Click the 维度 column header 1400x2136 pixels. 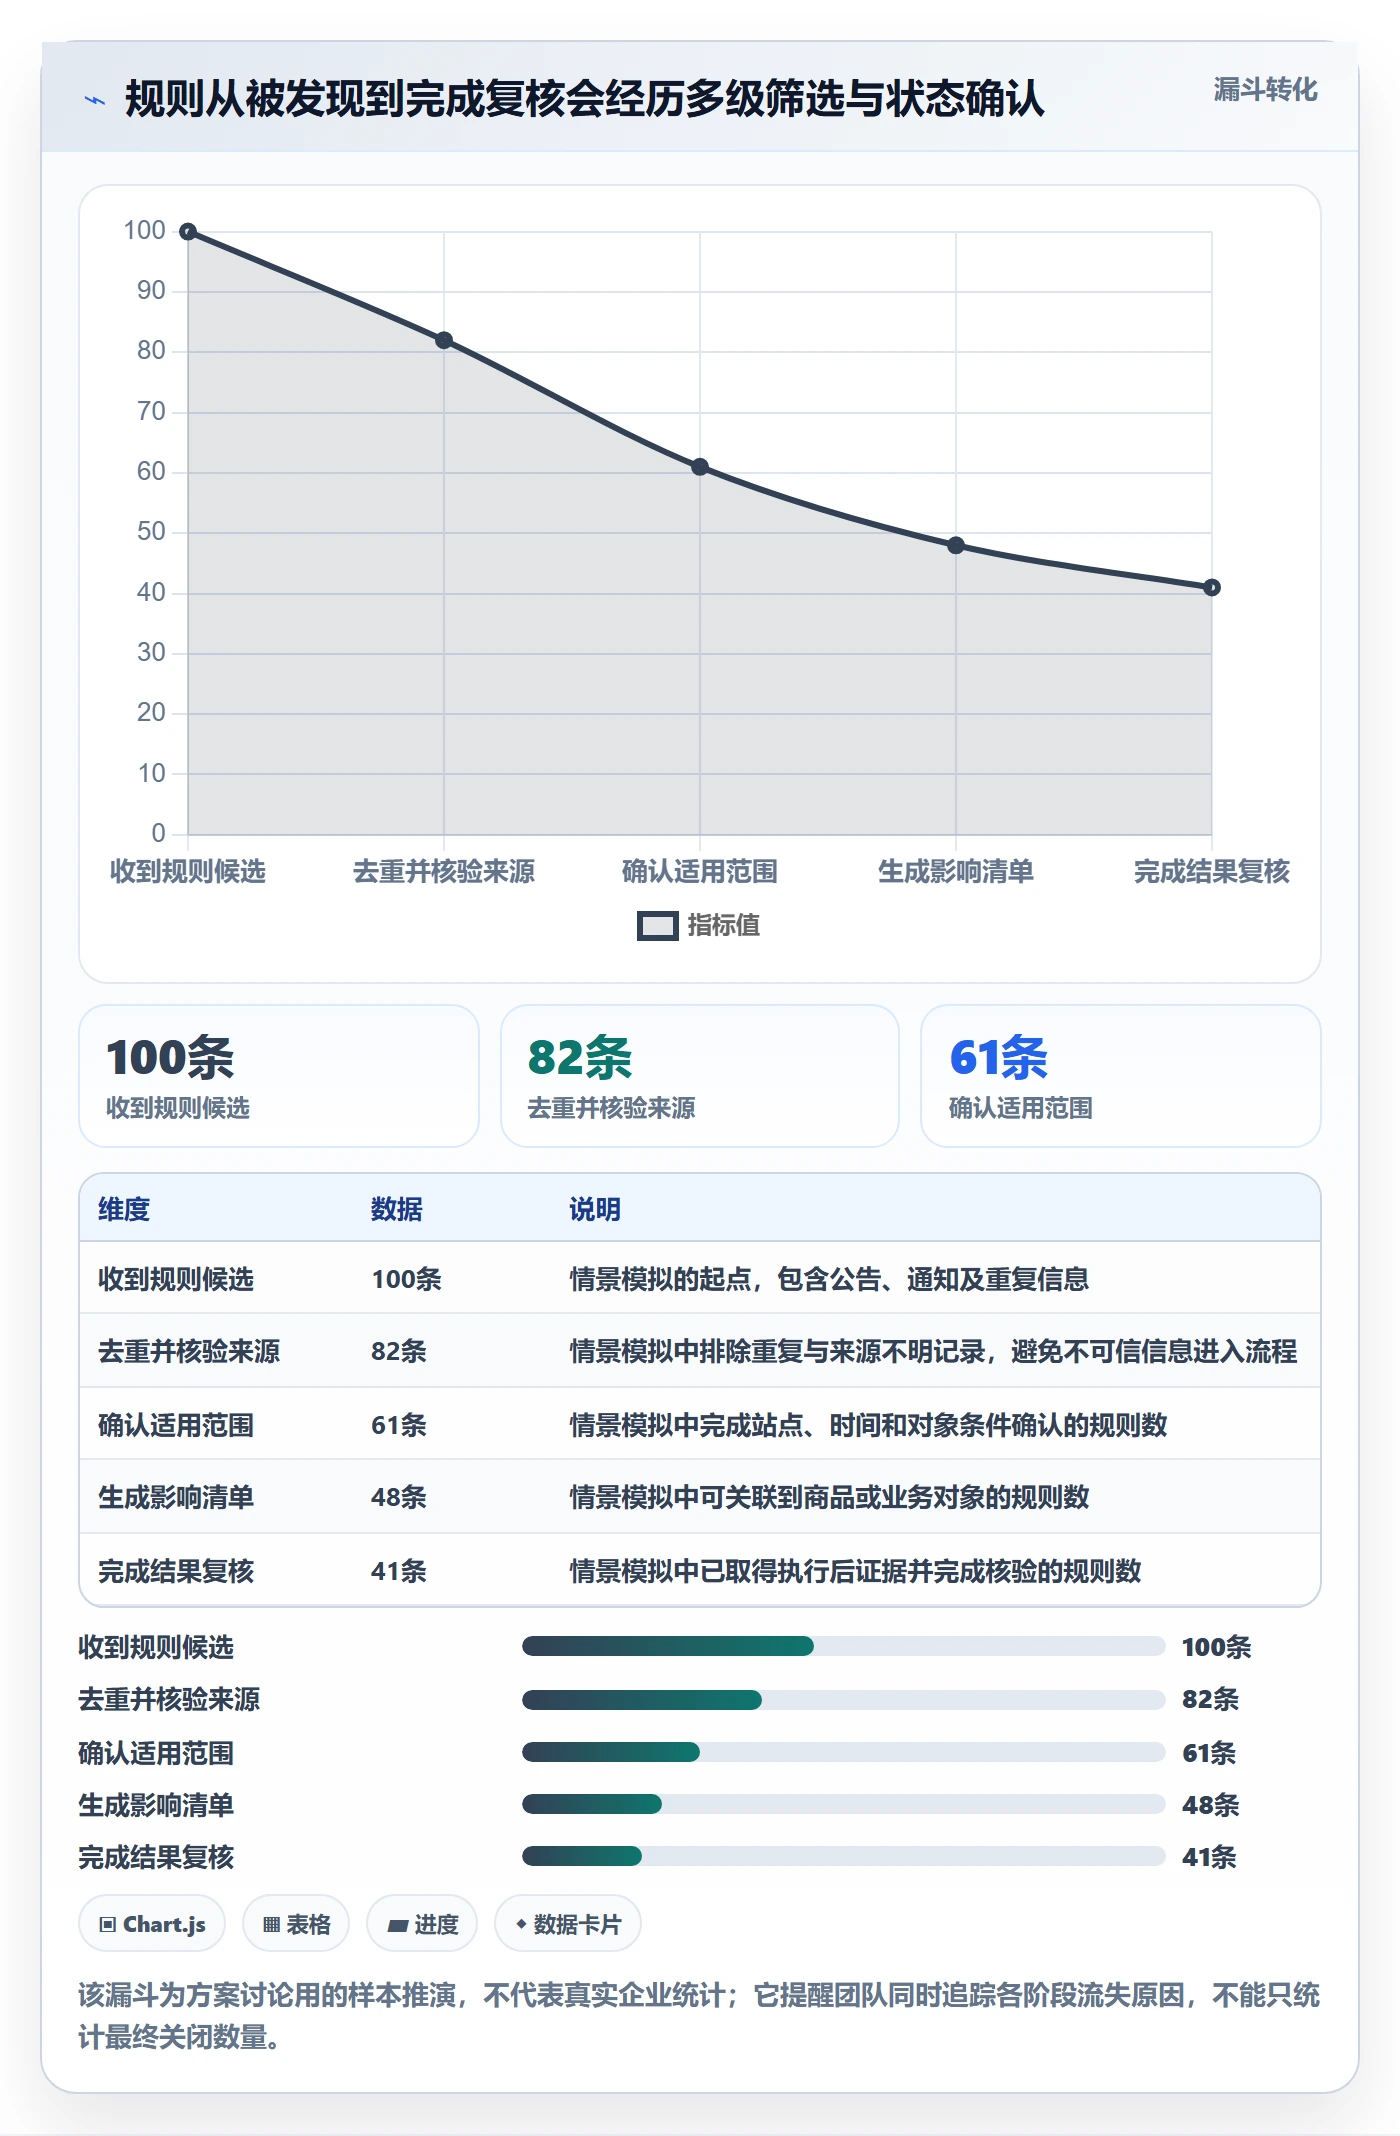click(x=124, y=1209)
